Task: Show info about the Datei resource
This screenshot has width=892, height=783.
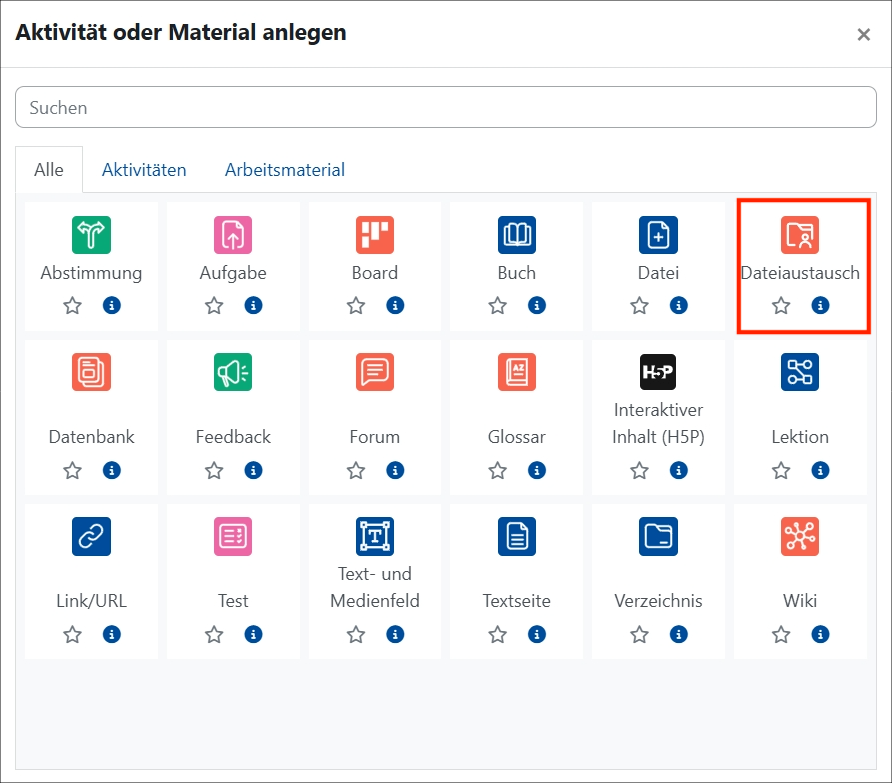Action: 679,305
